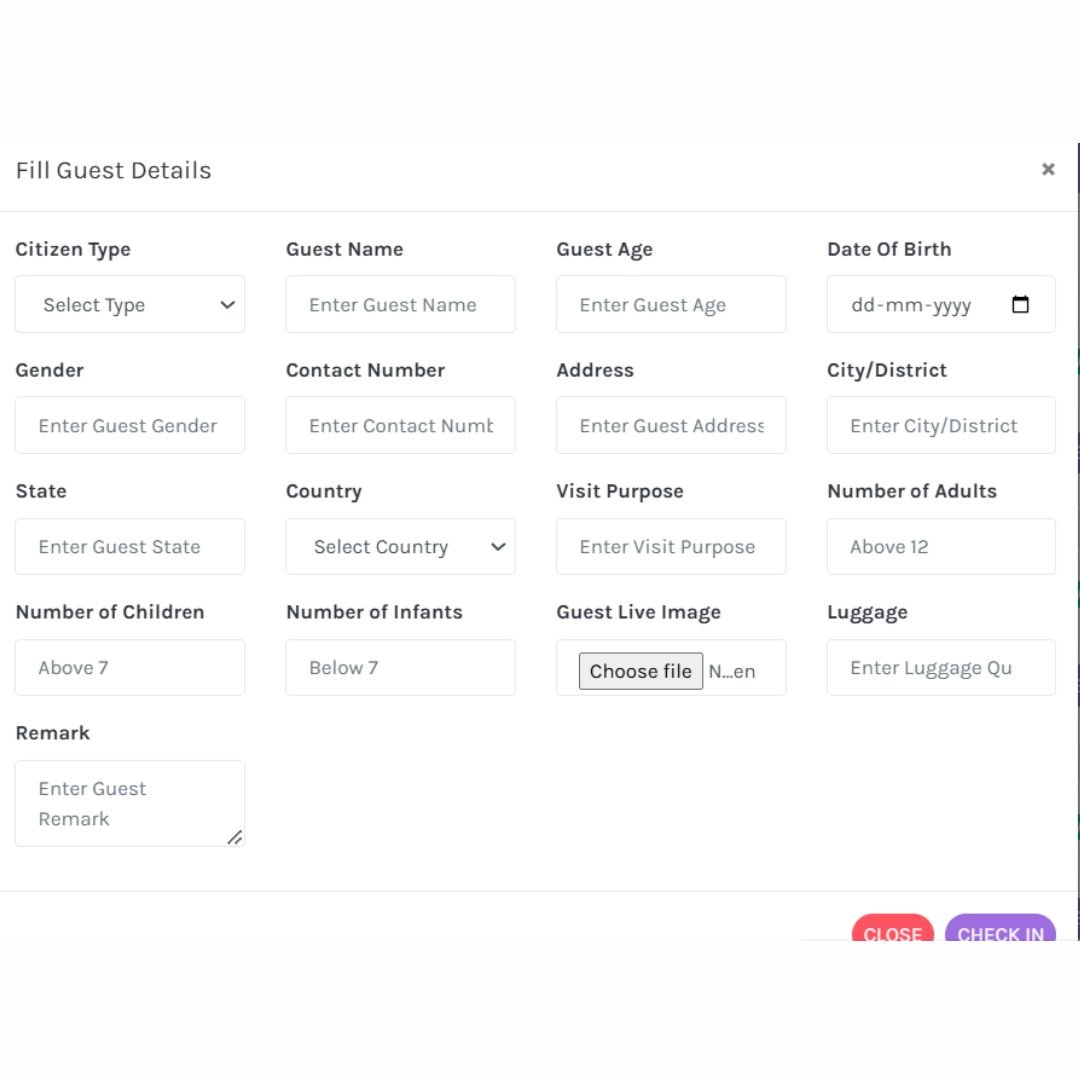The width and height of the screenshot is (1080, 1080).
Task: Click the calendar icon in Date Of Birth
Action: pyautogui.click(x=1020, y=305)
